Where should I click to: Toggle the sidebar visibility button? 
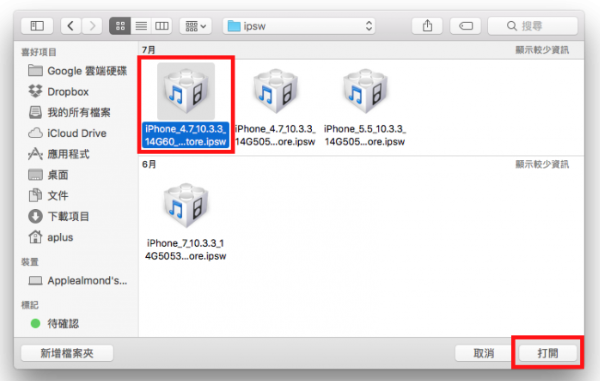[x=37, y=26]
